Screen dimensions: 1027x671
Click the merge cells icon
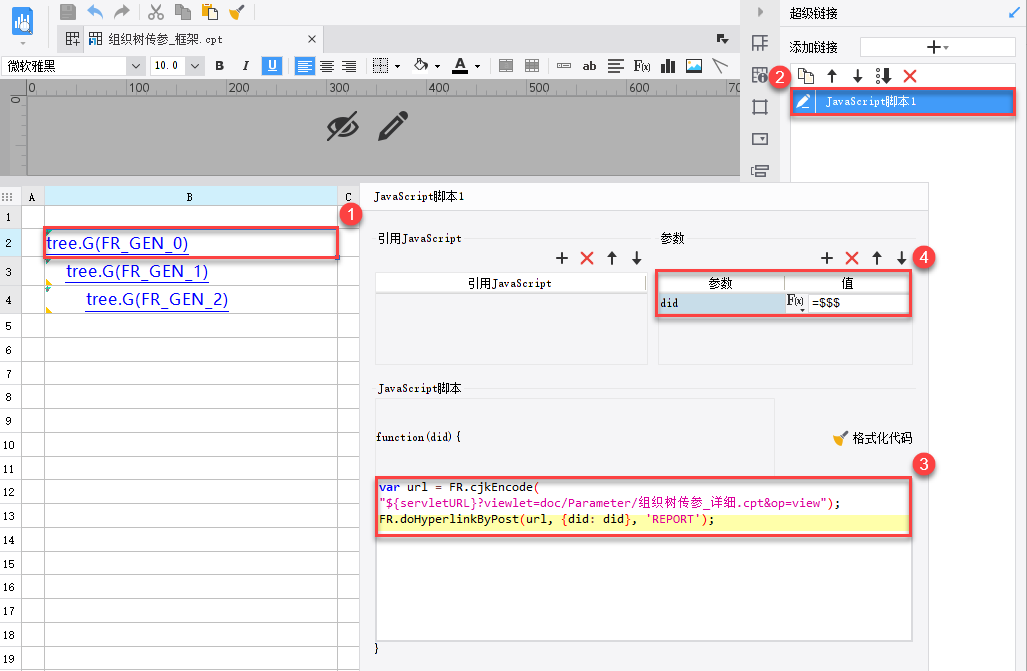click(506, 66)
